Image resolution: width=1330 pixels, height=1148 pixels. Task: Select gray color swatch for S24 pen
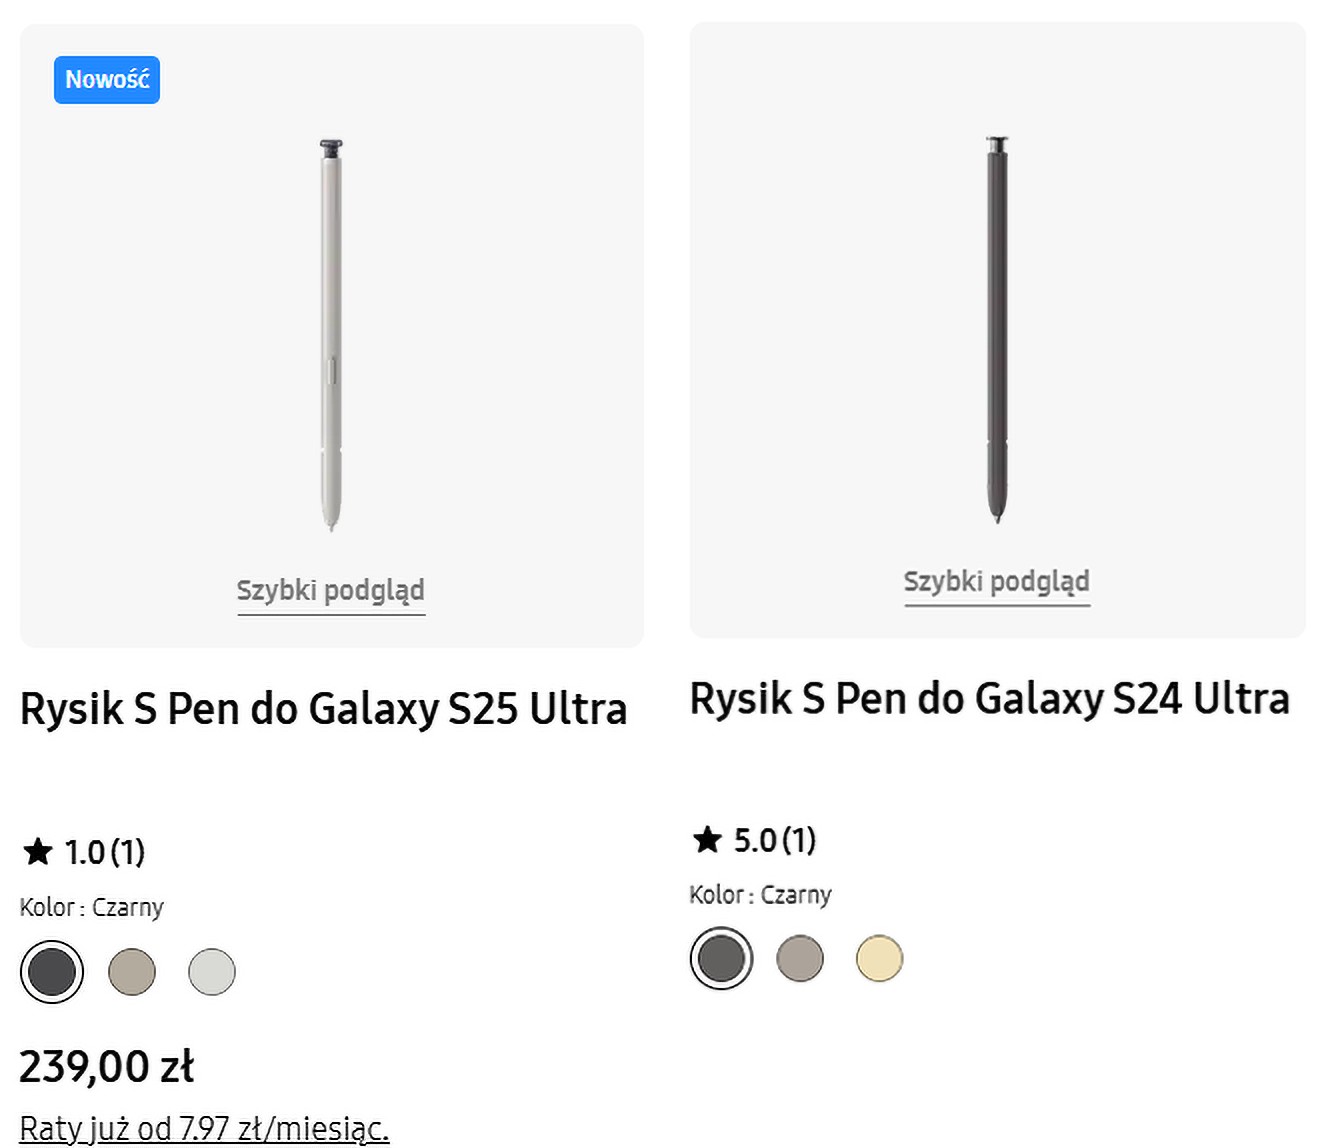[x=800, y=959]
